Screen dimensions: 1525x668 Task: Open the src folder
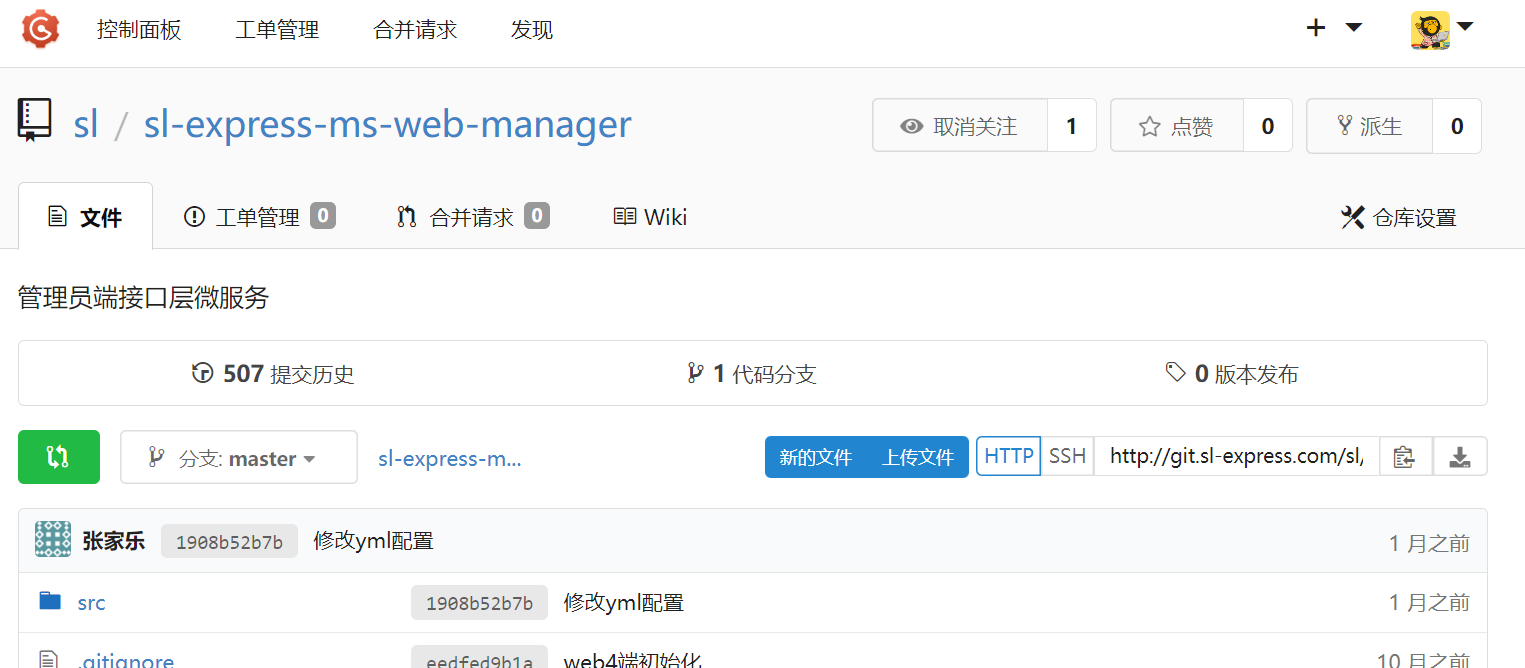point(91,603)
